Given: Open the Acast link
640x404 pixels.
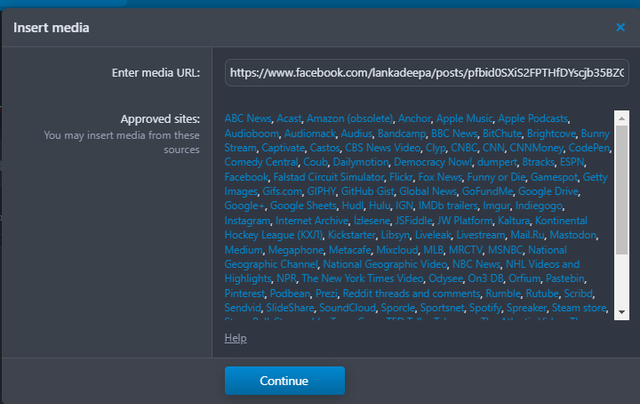Looking at the screenshot, I should (289, 118).
